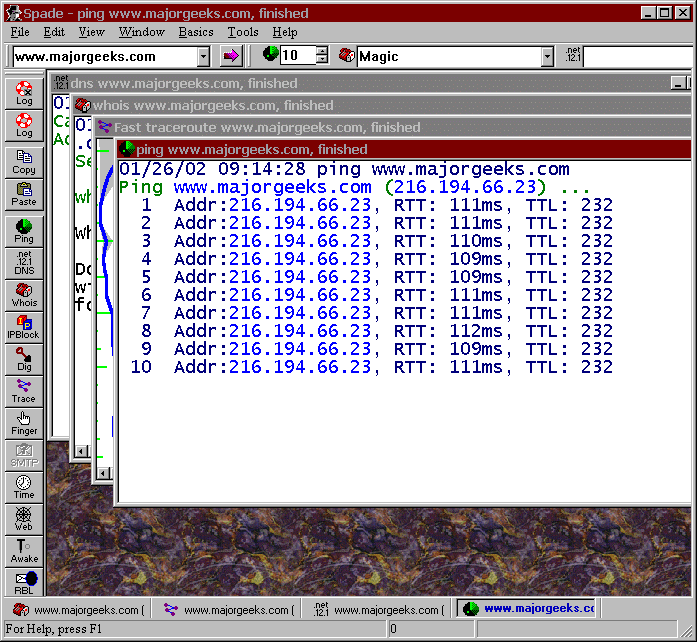Click the .net 12.1 icon in toolbar

coord(573,55)
